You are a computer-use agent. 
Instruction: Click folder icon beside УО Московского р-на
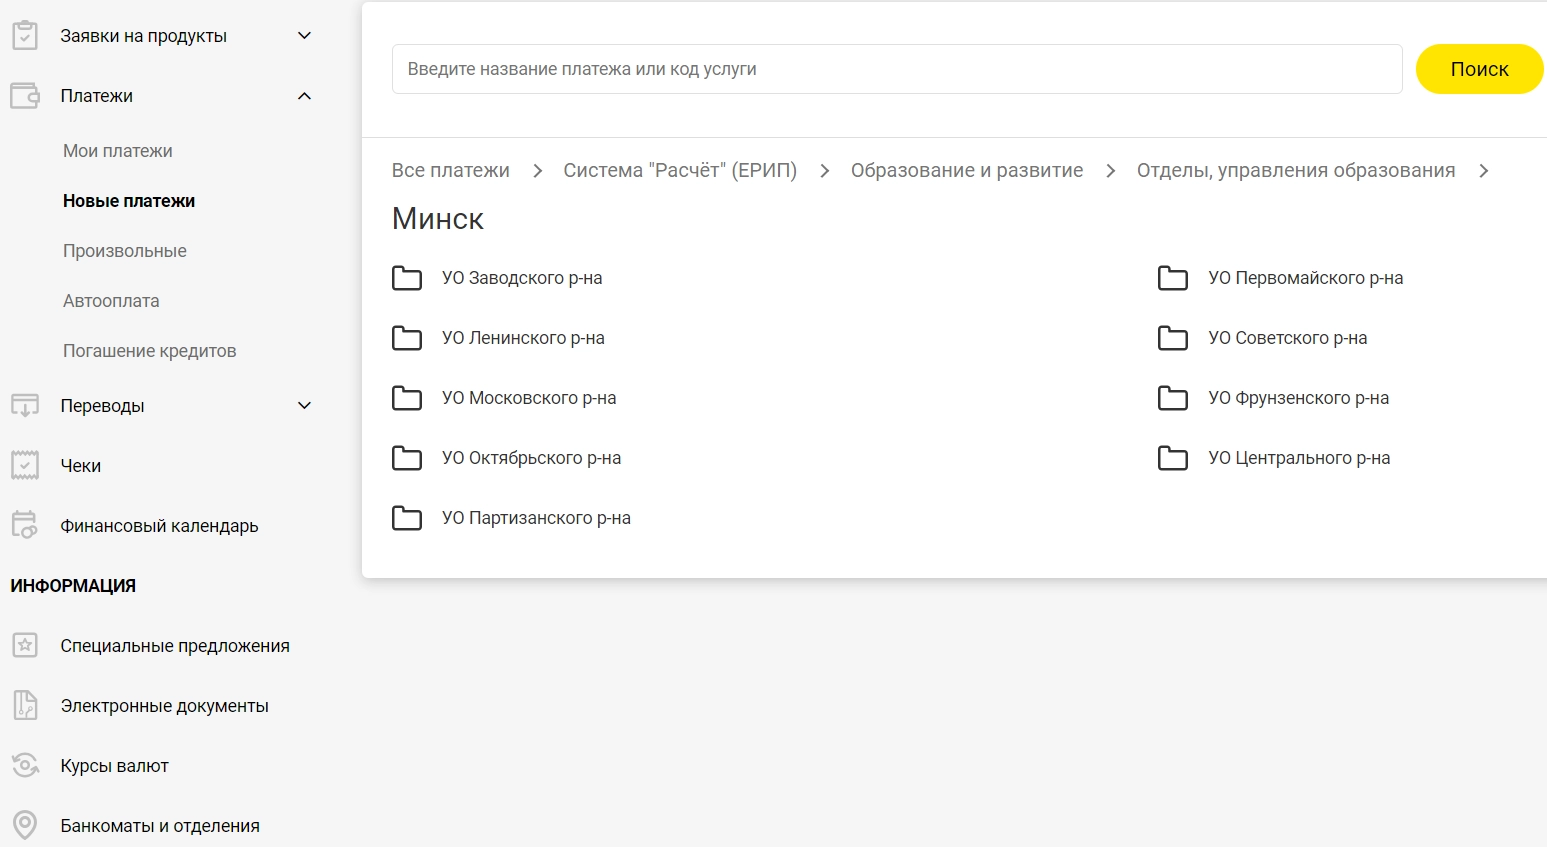coord(407,398)
